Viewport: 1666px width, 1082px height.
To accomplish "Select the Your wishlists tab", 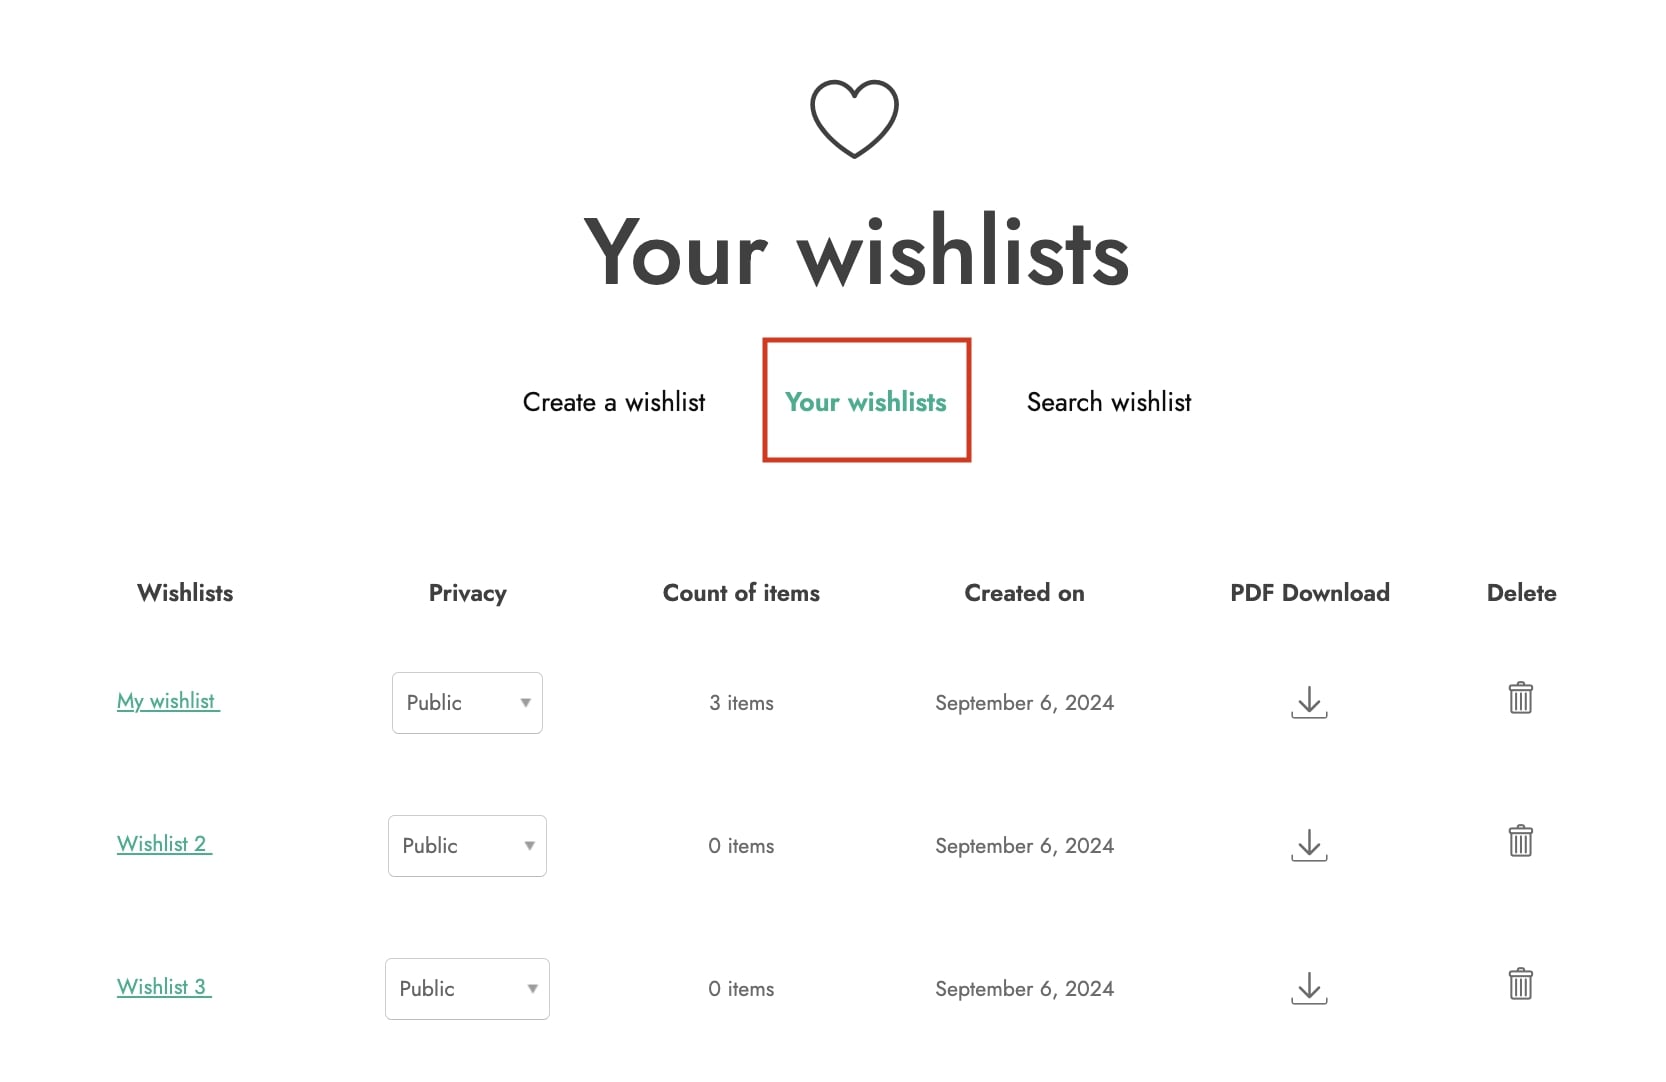I will point(866,402).
